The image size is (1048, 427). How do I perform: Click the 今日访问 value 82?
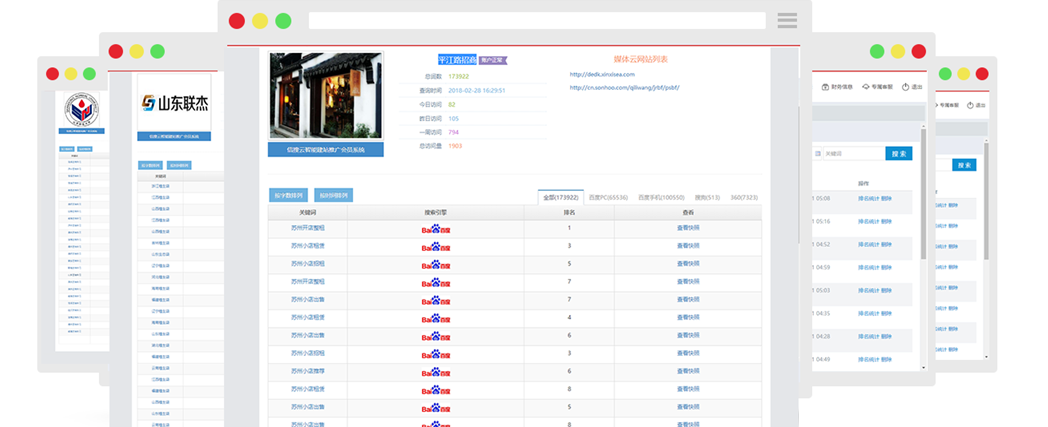tap(452, 104)
